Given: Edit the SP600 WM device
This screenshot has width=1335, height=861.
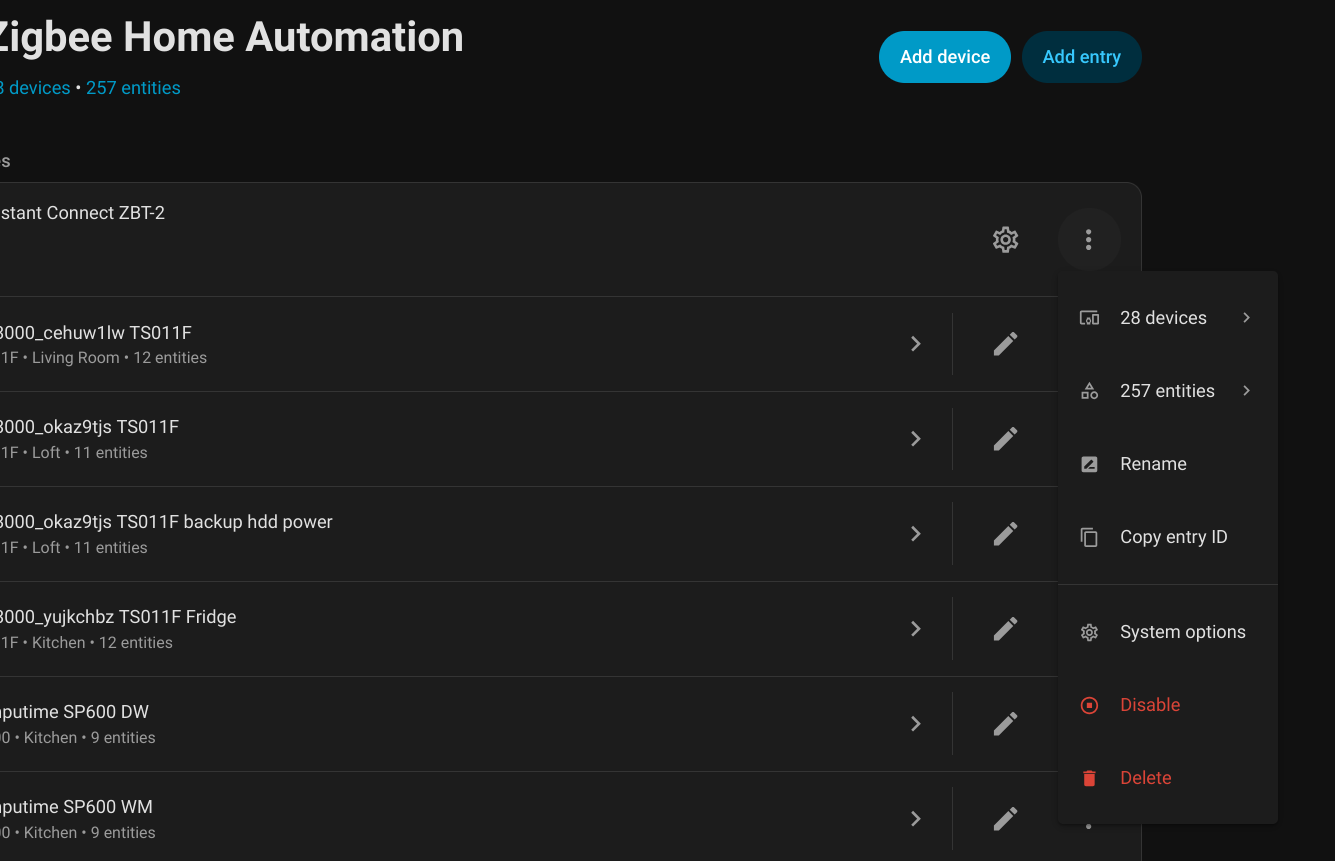Looking at the screenshot, I should coord(1004,818).
